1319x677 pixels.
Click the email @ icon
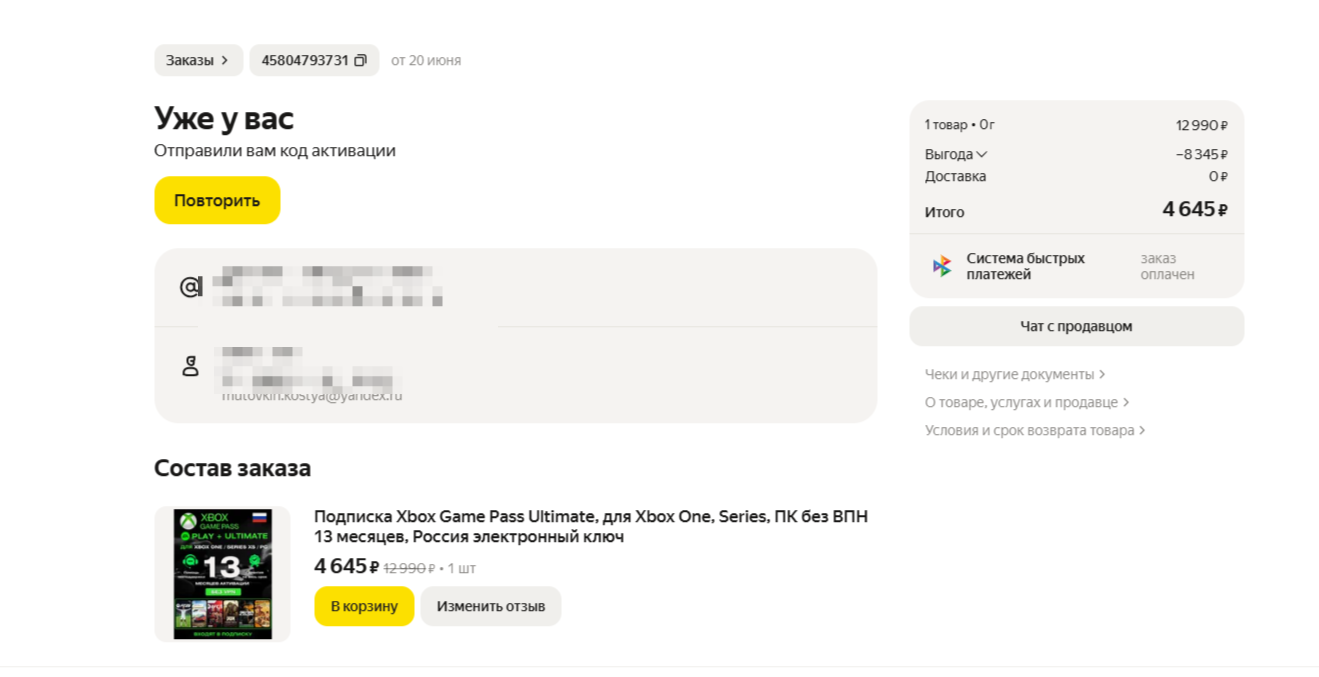coord(191,287)
